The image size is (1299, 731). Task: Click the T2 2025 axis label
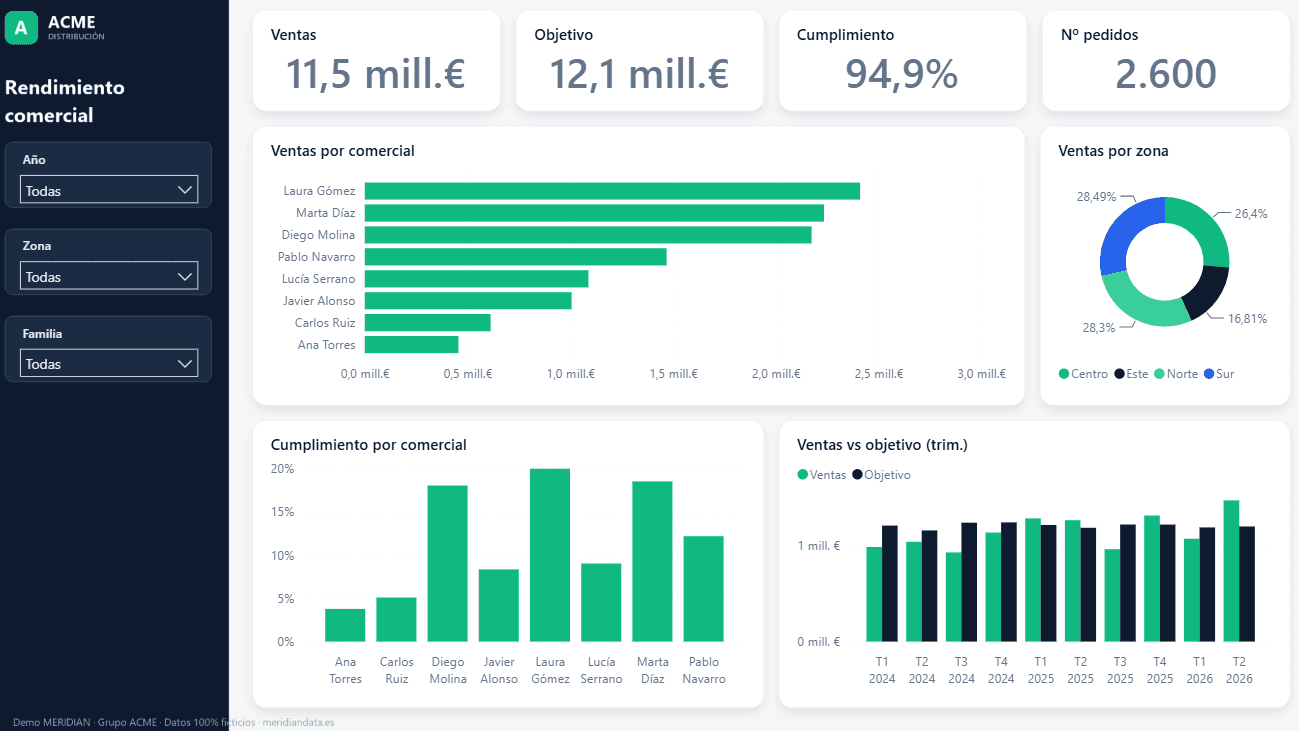pyautogui.click(x=1080, y=670)
